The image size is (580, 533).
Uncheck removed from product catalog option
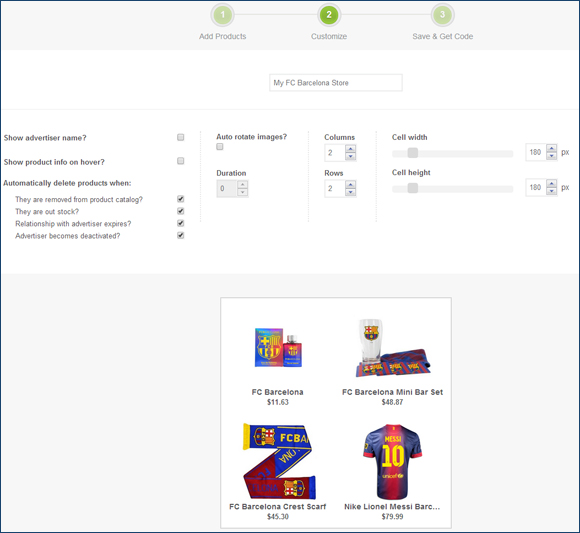point(181,199)
